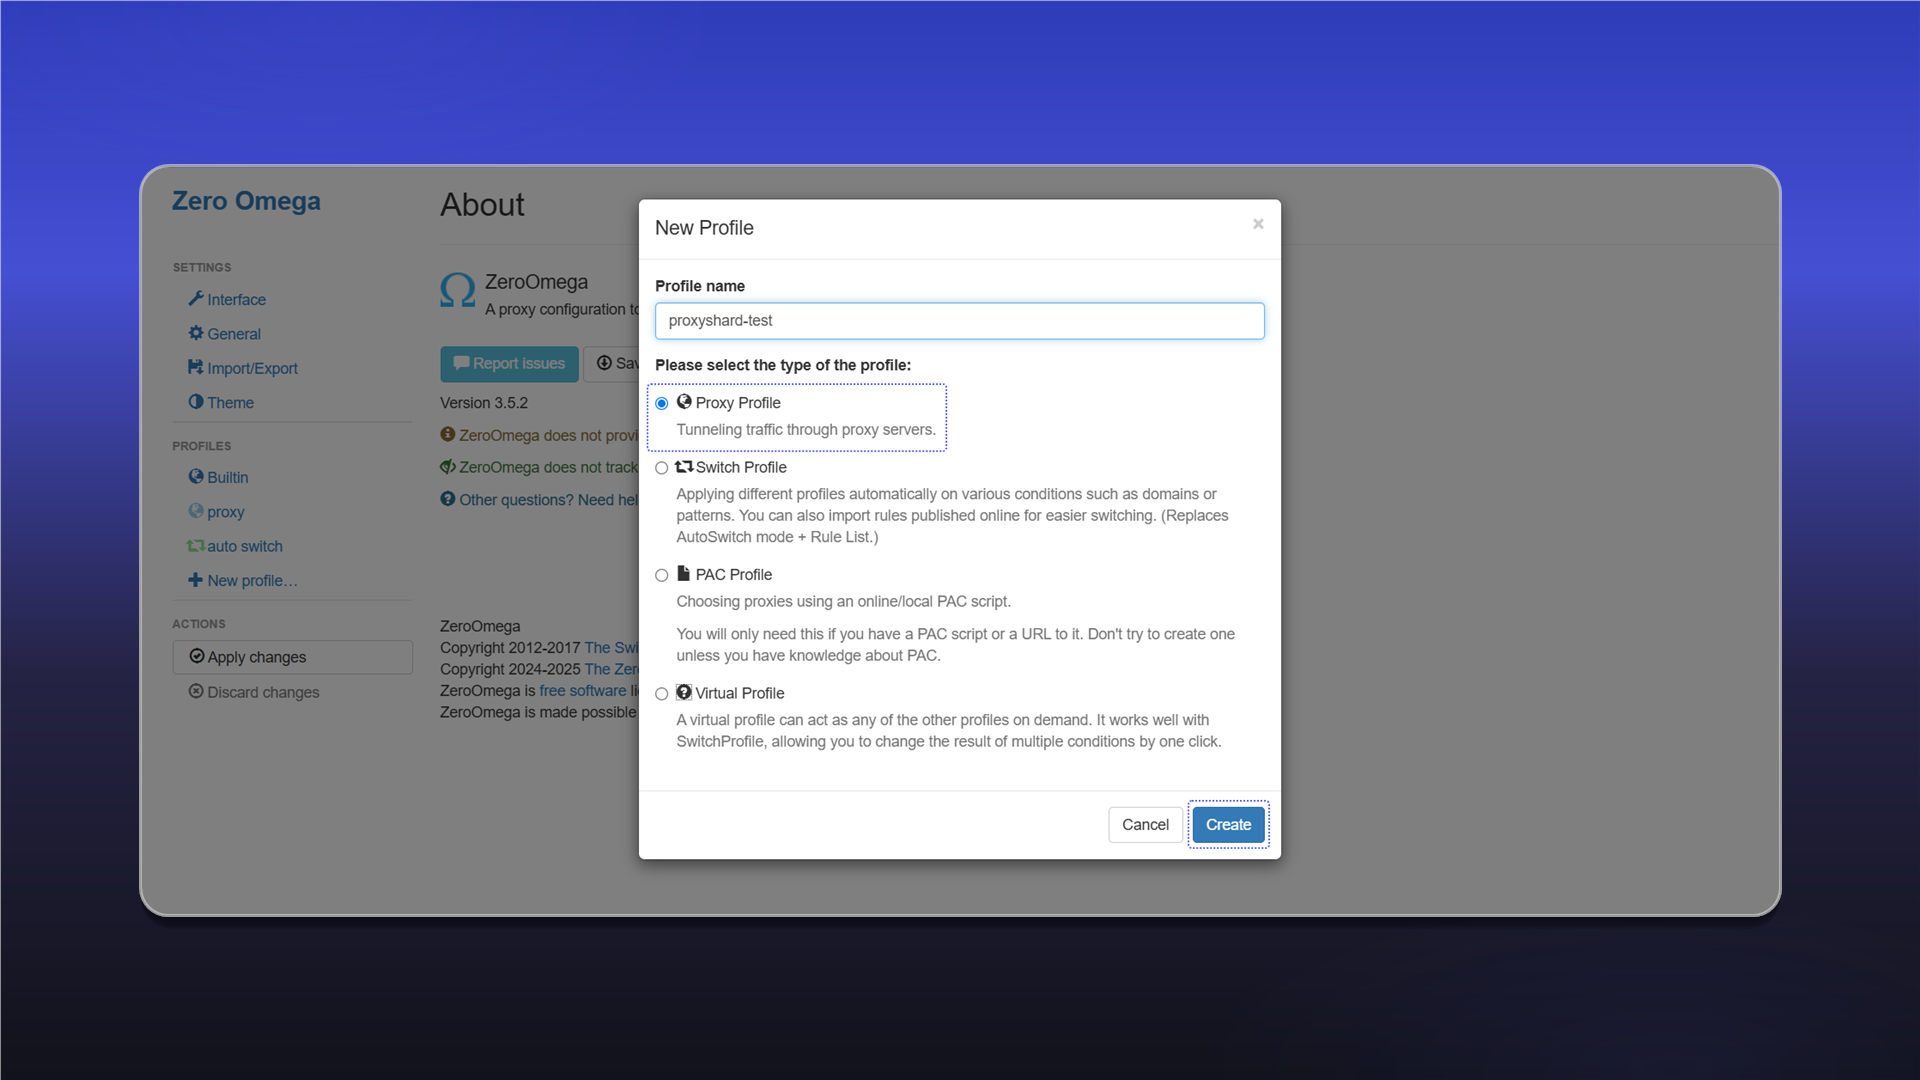Click the Report issues button
1920x1080 pixels.
click(x=509, y=364)
